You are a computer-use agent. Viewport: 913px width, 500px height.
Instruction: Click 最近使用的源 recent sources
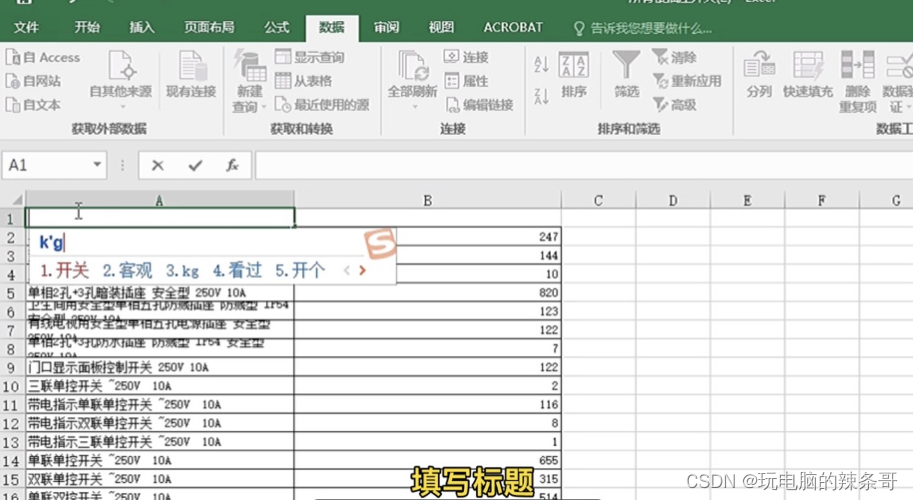322,105
